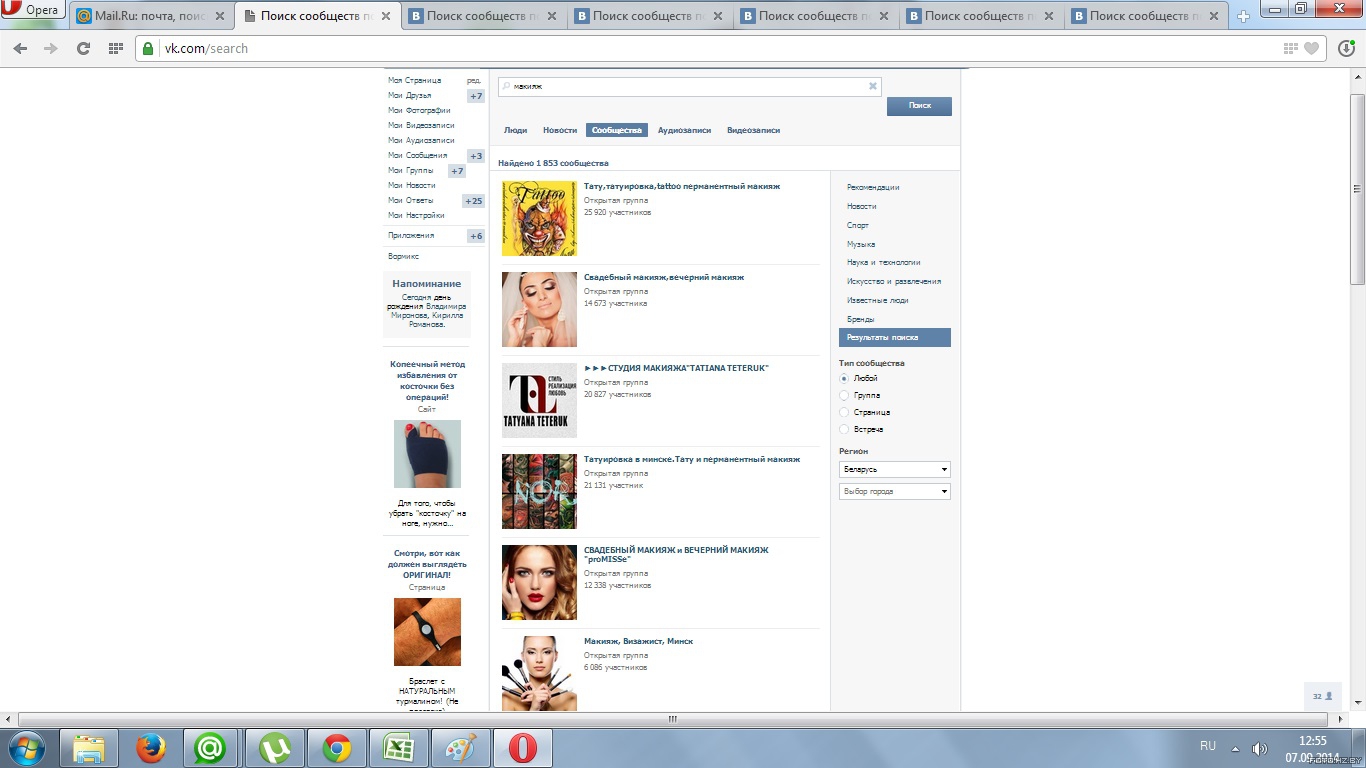Select Результаты поиска in the sidebar
This screenshot has height=768, width=1366.
[895, 337]
